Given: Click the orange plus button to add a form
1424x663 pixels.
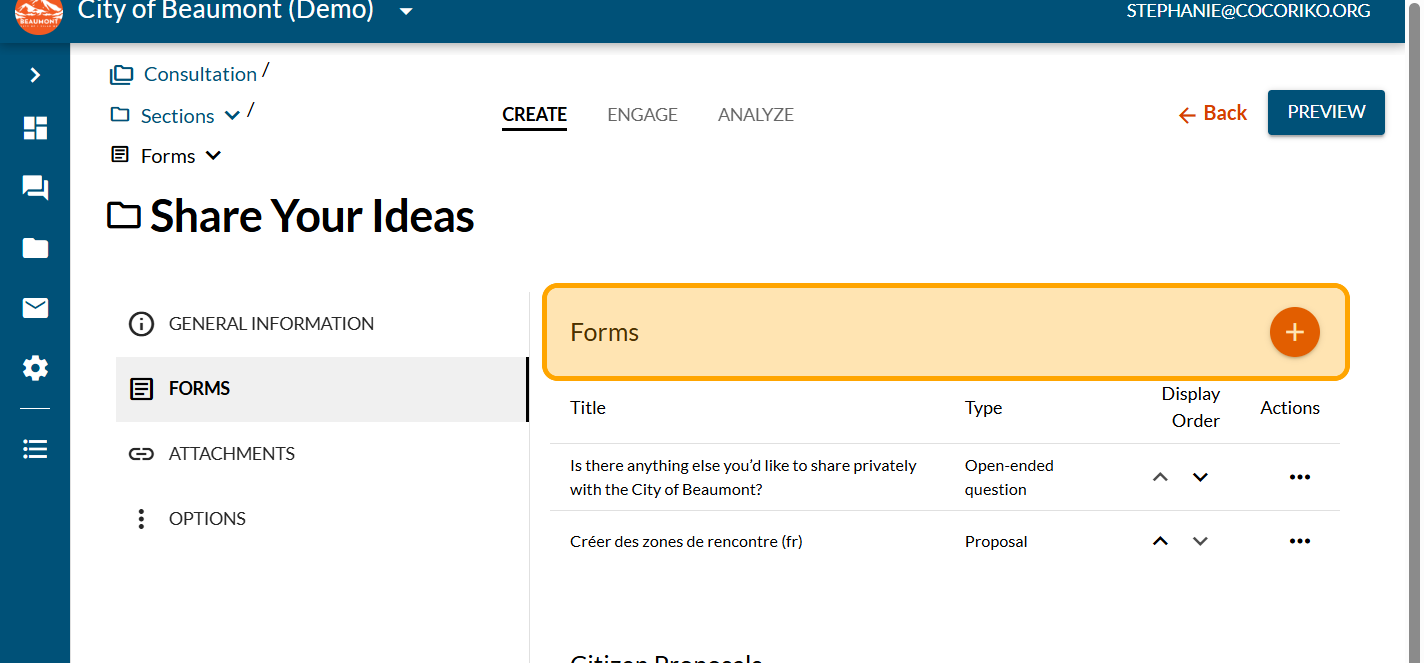Looking at the screenshot, I should point(1294,332).
